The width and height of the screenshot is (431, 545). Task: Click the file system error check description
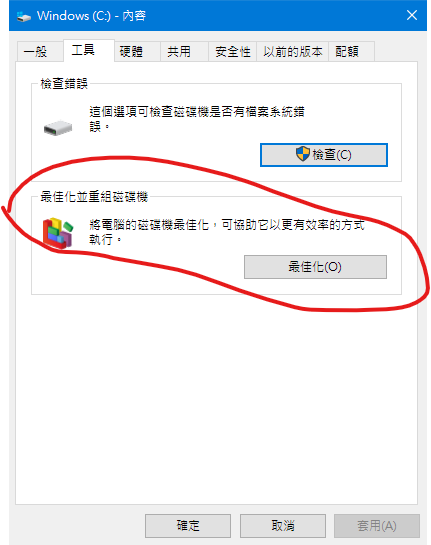pyautogui.click(x=197, y=119)
